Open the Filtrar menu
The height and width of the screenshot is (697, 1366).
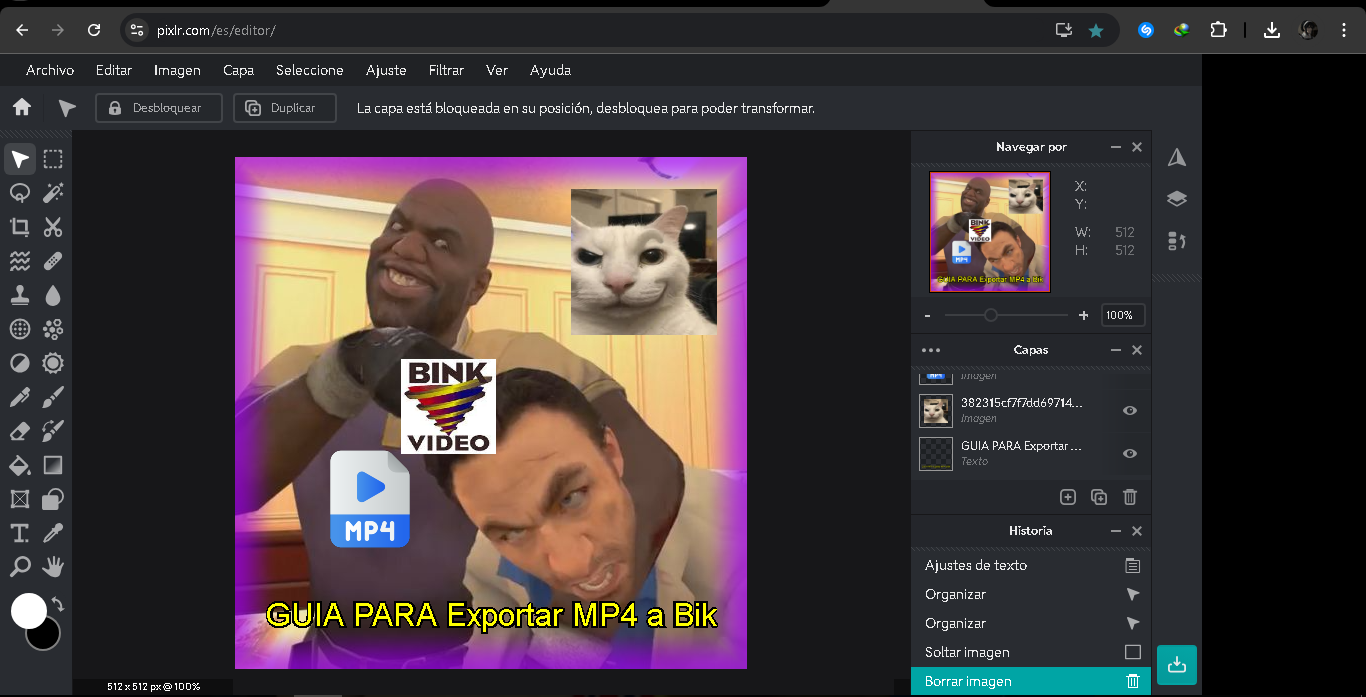pyautogui.click(x=446, y=70)
